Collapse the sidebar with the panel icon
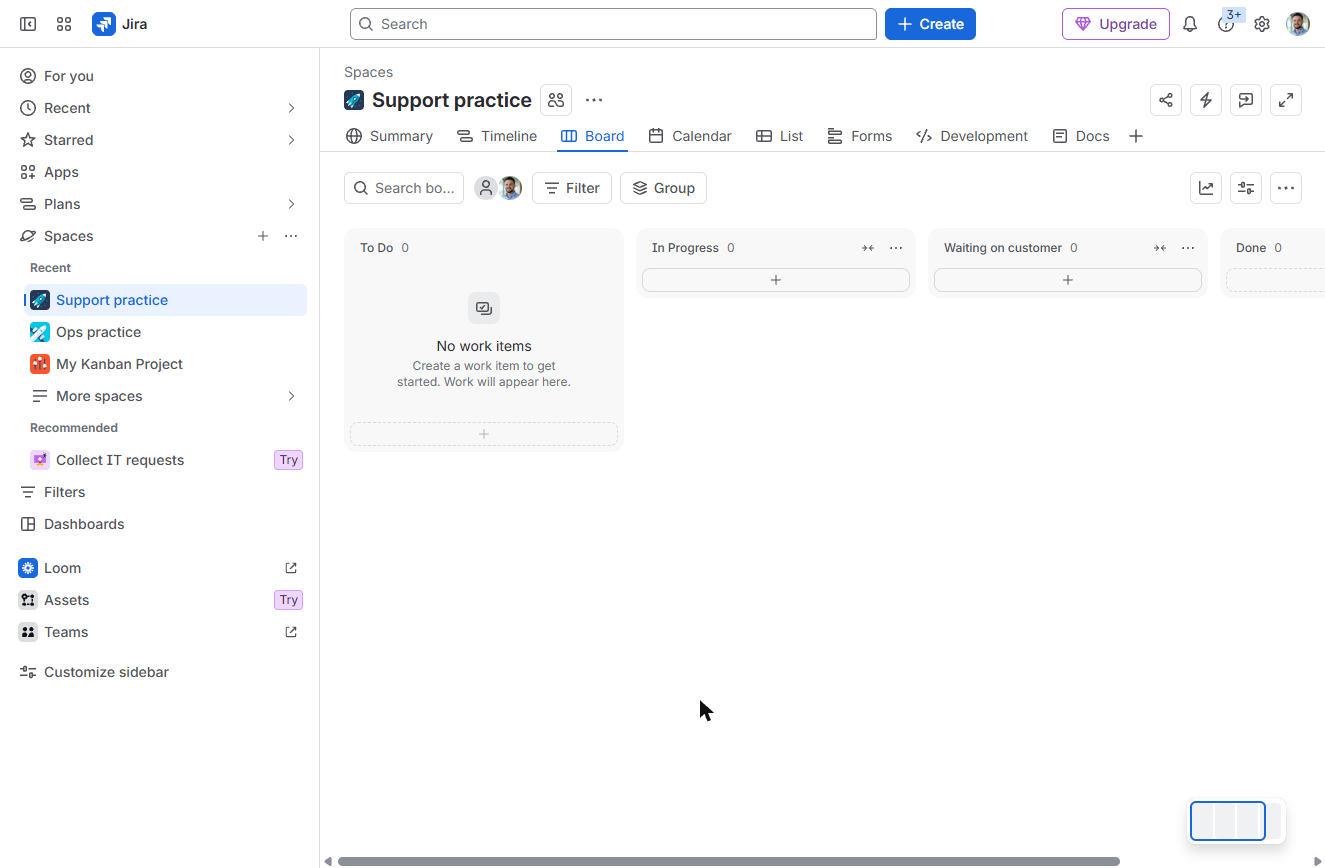The image size is (1325, 868). click(28, 24)
